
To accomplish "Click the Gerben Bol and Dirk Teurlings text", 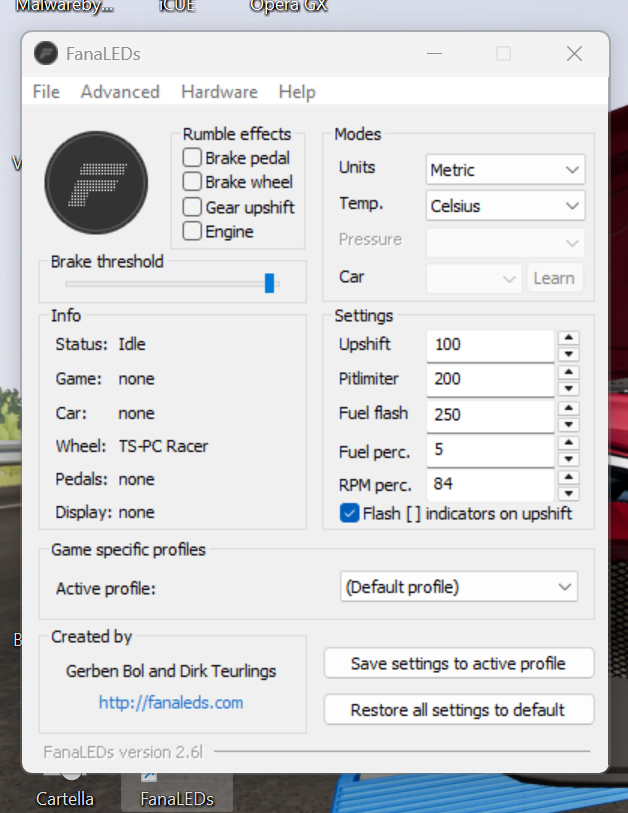I will click(x=171, y=671).
